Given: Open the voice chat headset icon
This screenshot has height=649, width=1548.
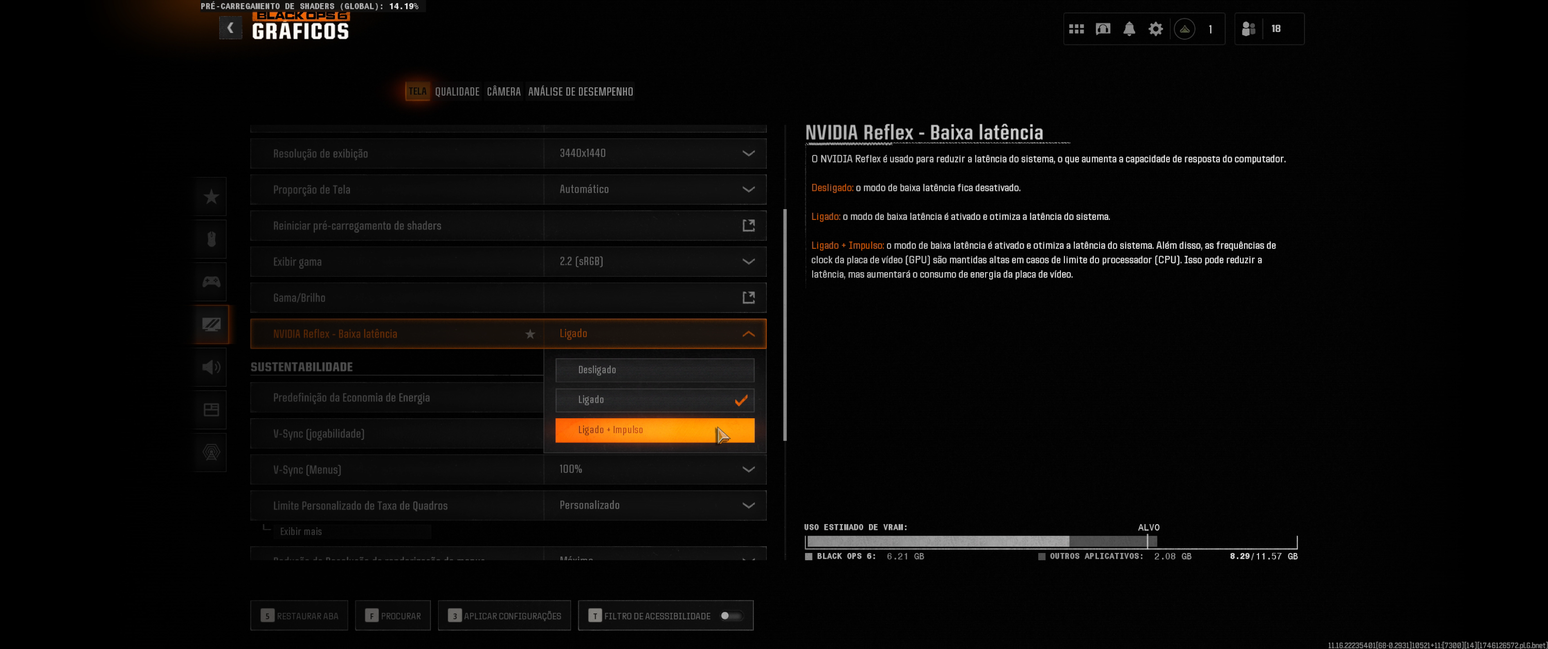Looking at the screenshot, I should 210,452.
